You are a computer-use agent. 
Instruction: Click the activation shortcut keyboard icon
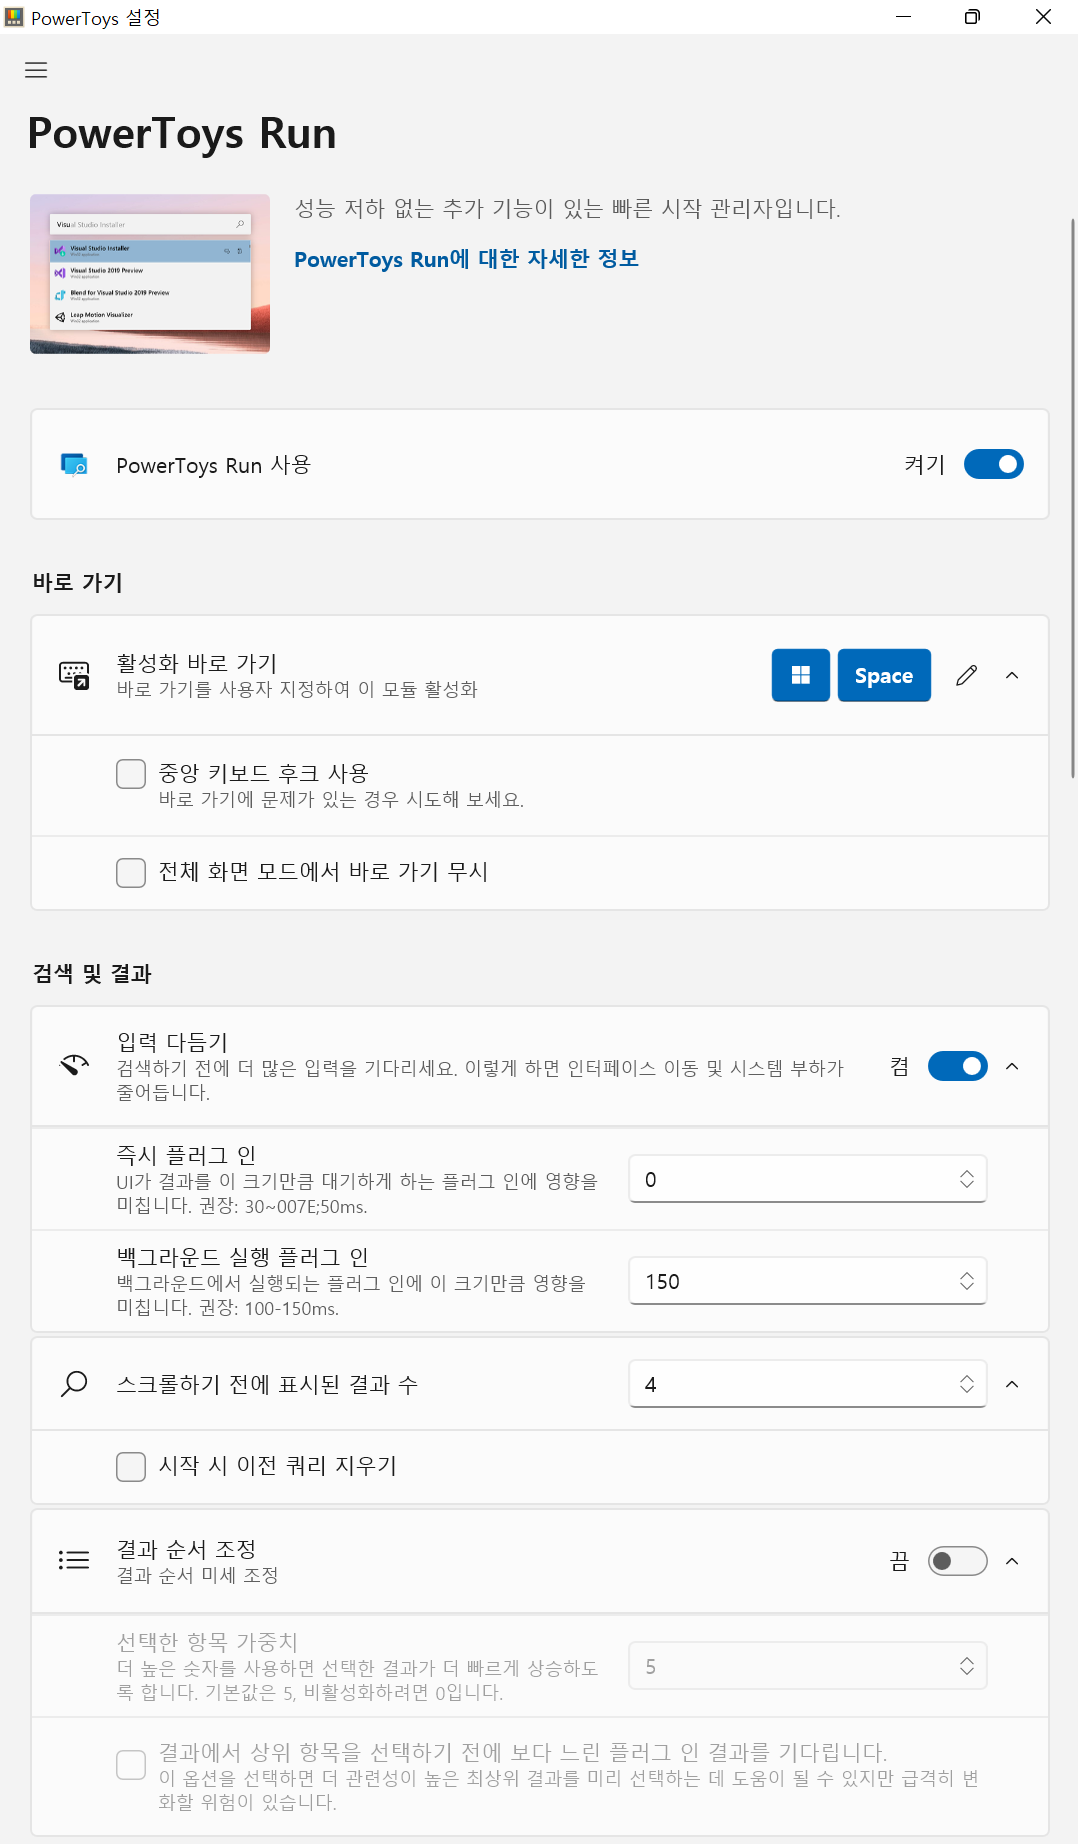coord(74,676)
